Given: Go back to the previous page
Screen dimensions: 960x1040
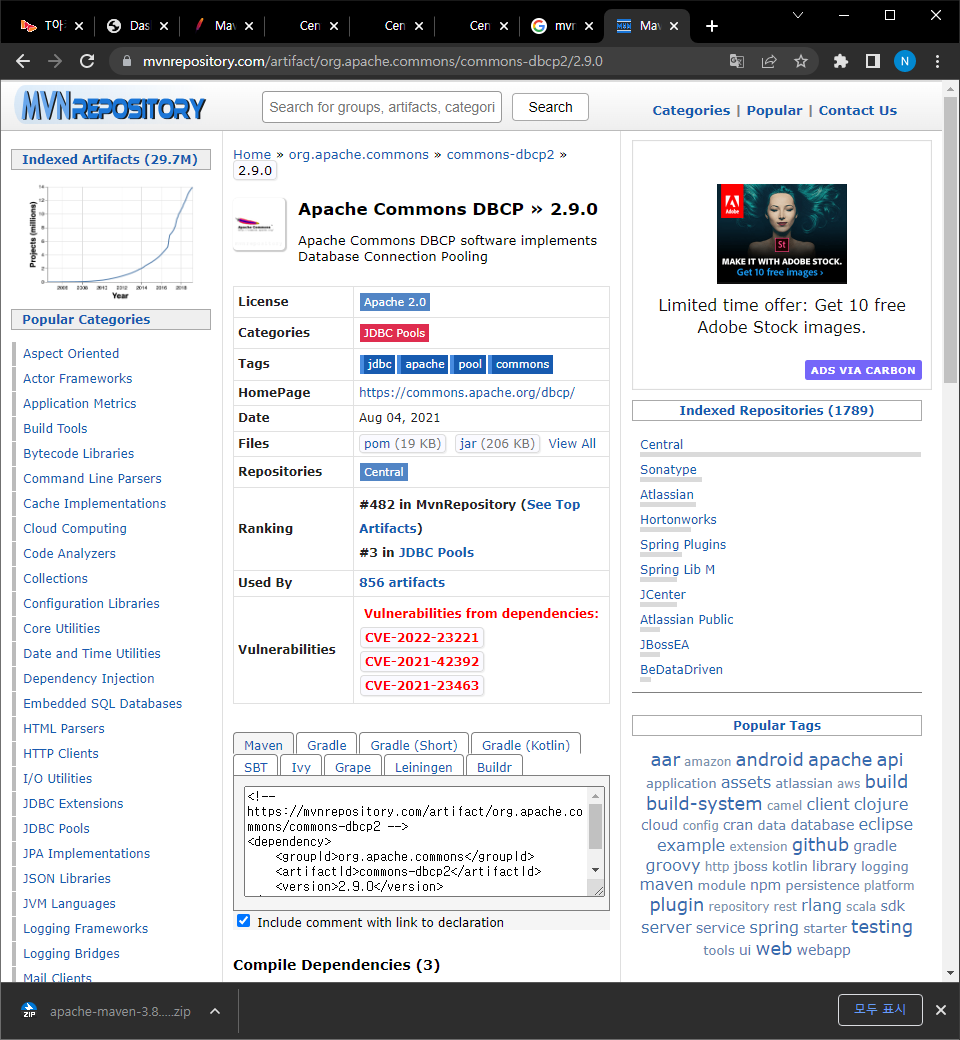Looking at the screenshot, I should 23,62.
